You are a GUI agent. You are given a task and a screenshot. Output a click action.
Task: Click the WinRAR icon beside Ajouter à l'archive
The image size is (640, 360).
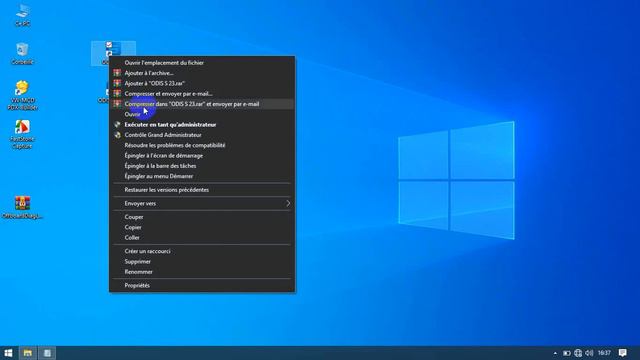[x=117, y=73]
